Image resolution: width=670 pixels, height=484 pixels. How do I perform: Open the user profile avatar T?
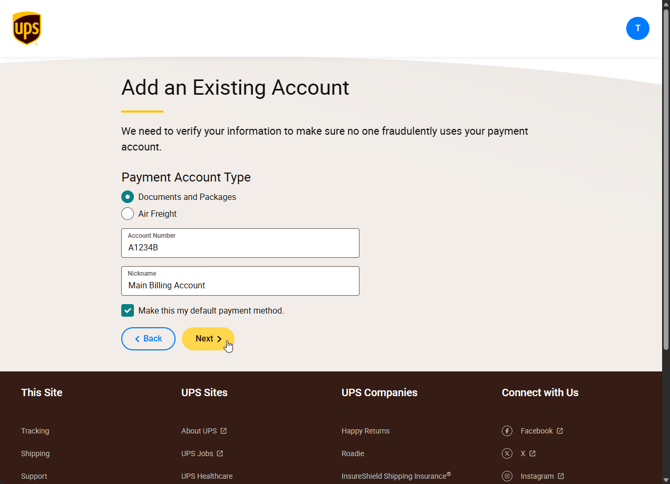coord(638,29)
